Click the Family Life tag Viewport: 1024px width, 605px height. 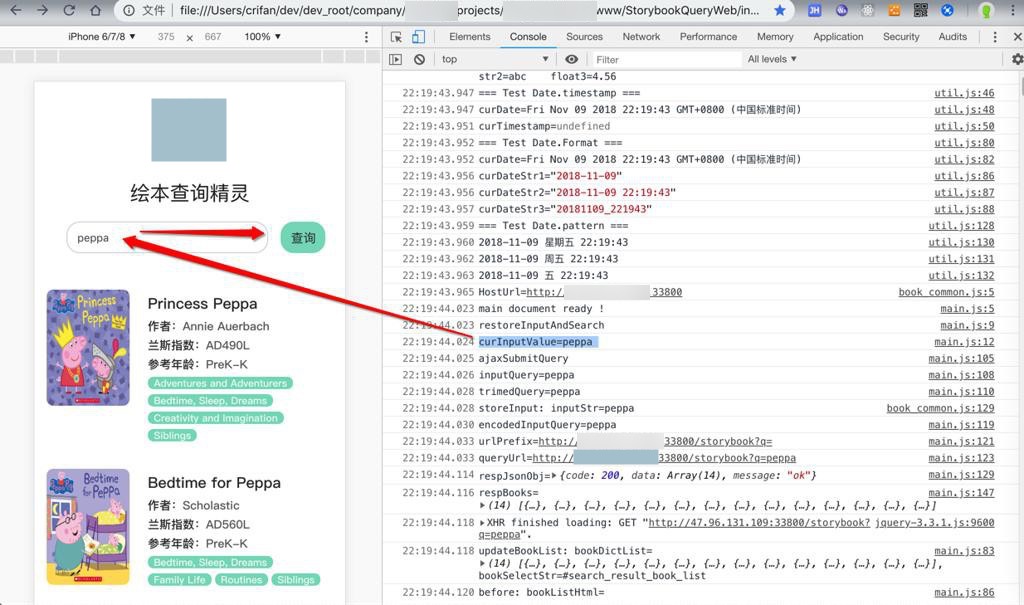point(180,580)
